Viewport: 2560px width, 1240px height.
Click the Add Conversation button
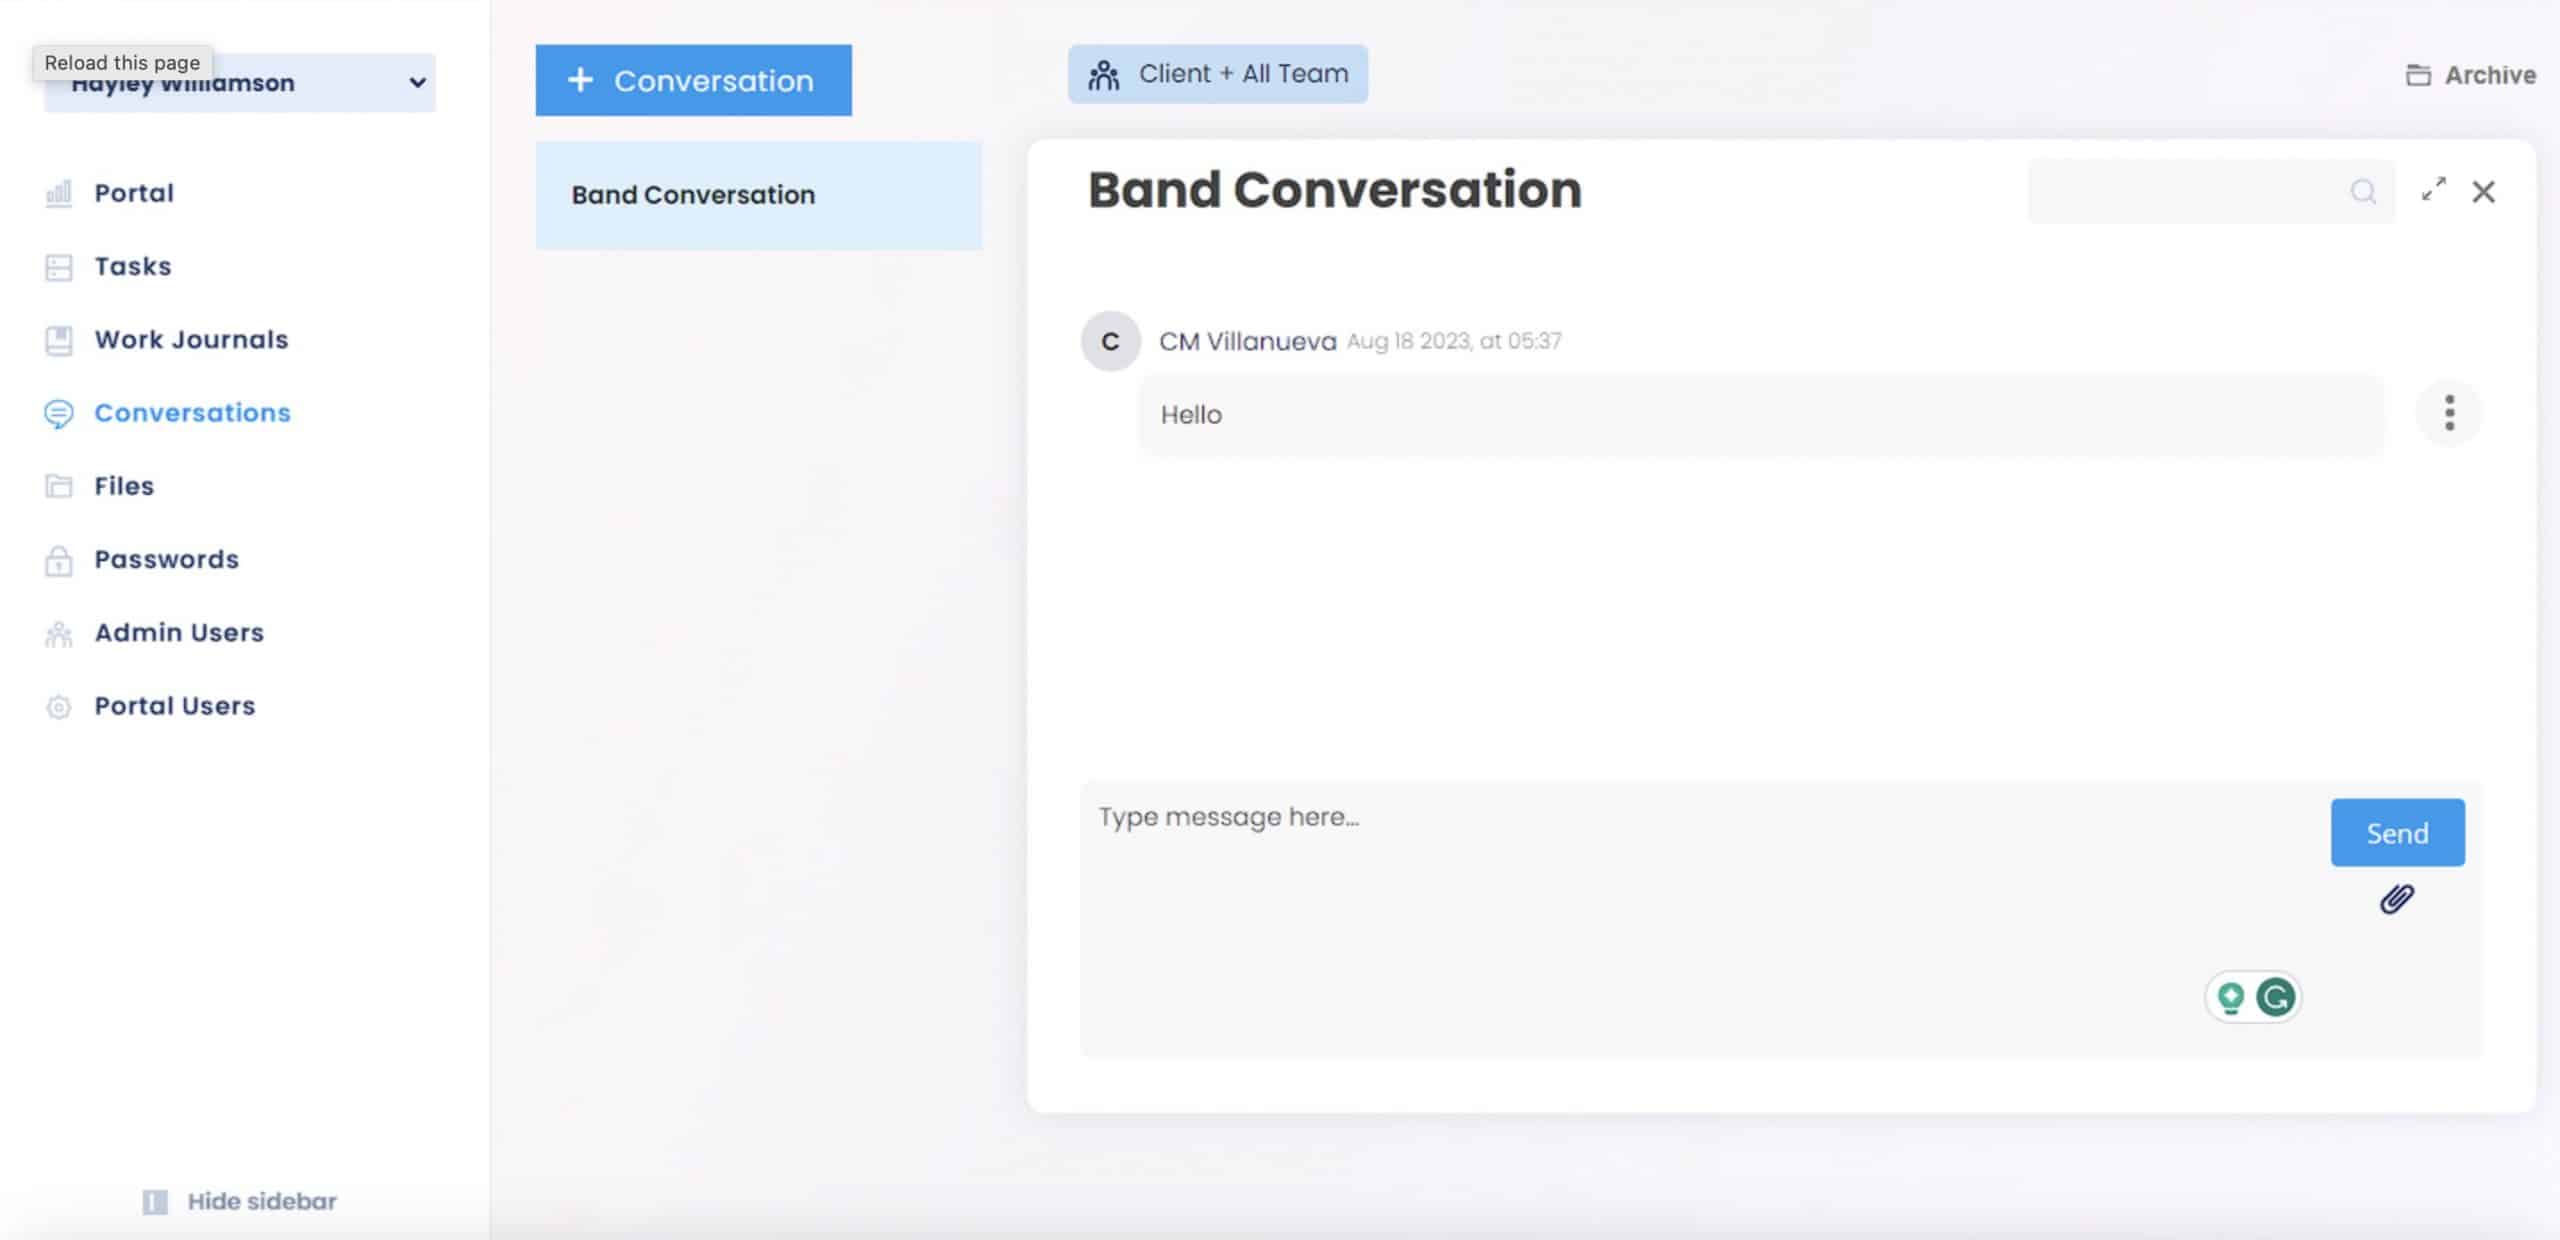point(692,80)
